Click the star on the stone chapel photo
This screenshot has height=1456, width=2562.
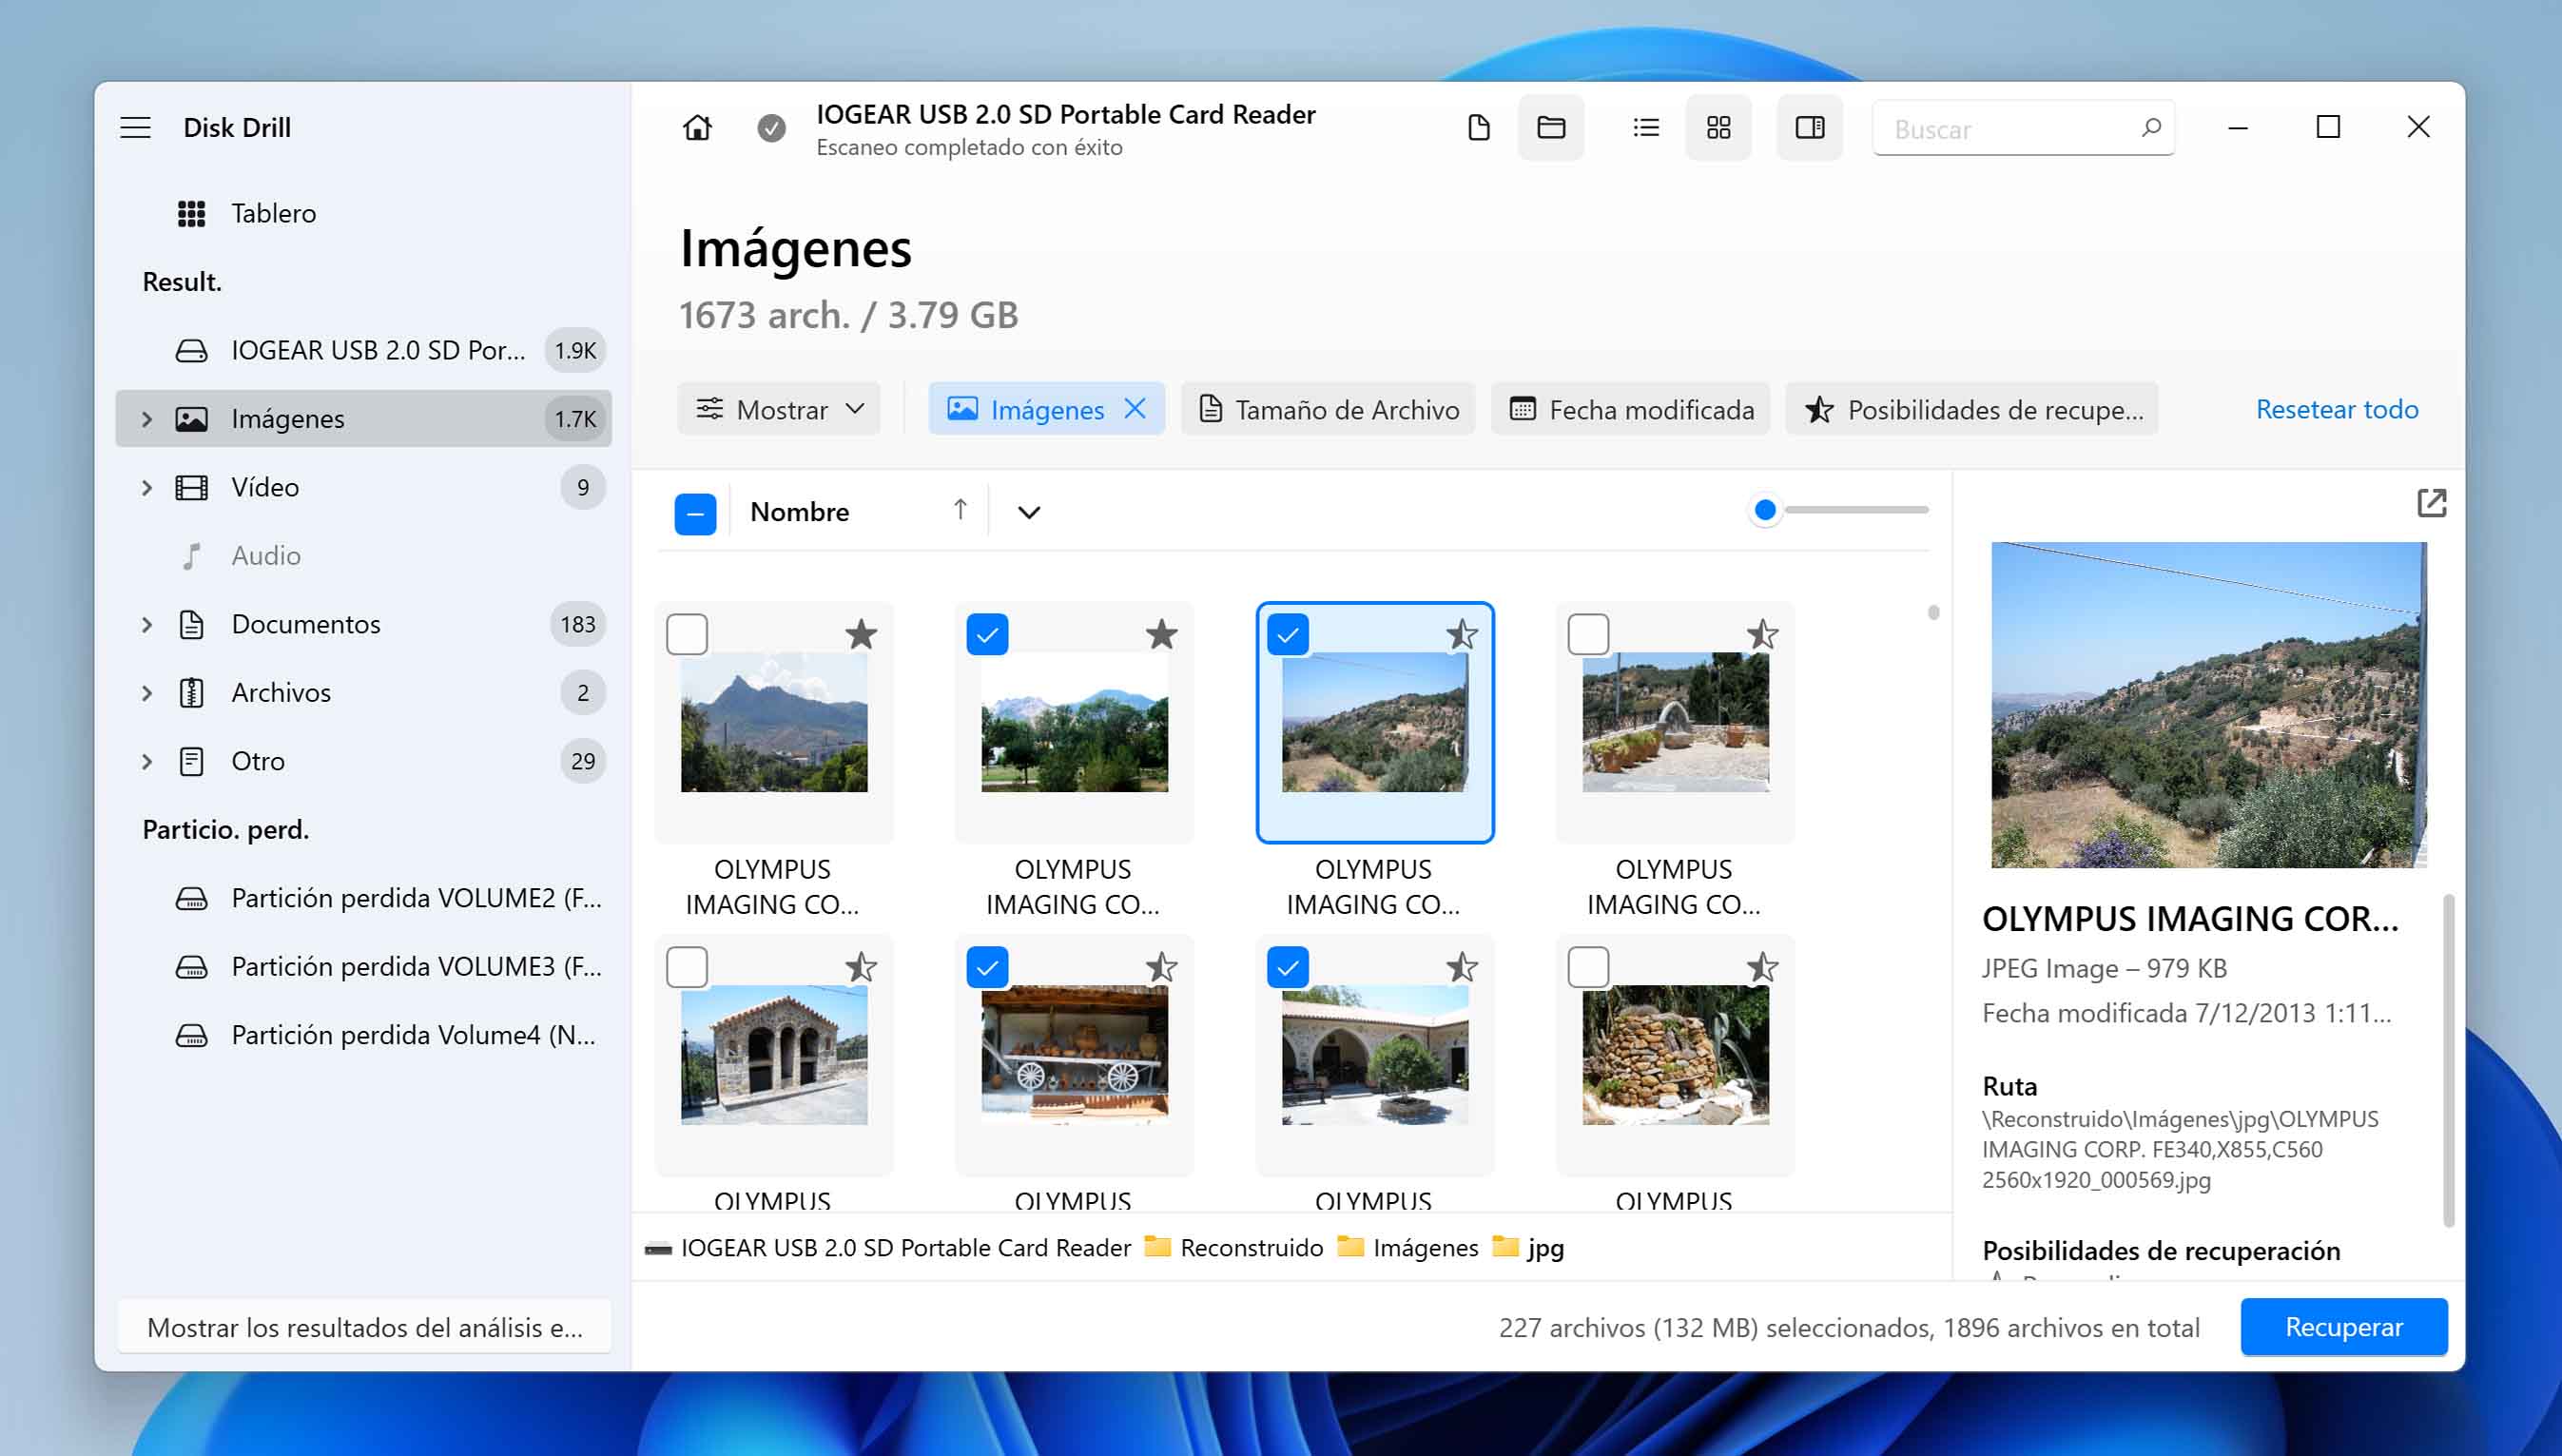[x=861, y=967]
